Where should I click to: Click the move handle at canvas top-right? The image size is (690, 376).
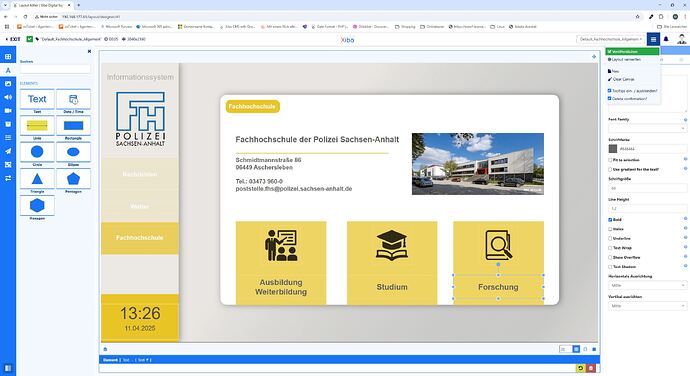pos(594,57)
